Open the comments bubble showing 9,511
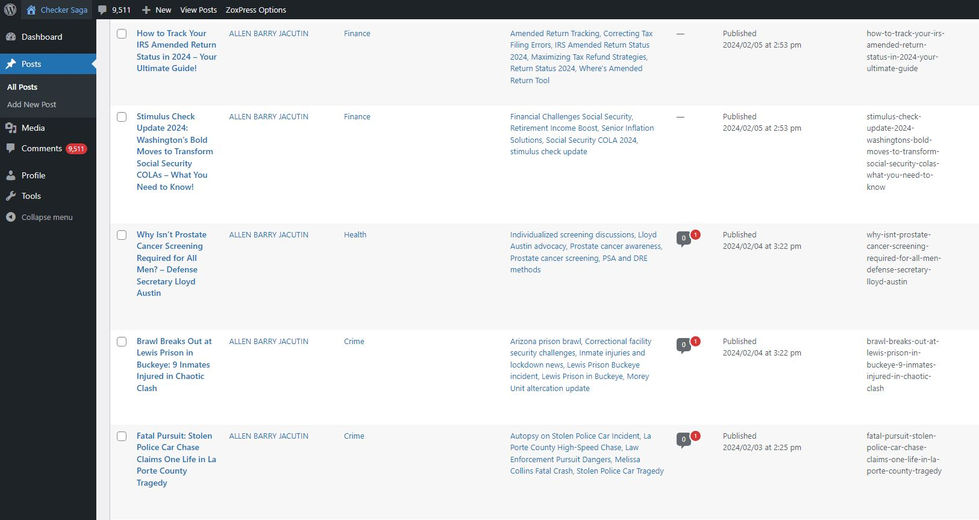The height and width of the screenshot is (520, 979). point(114,9)
